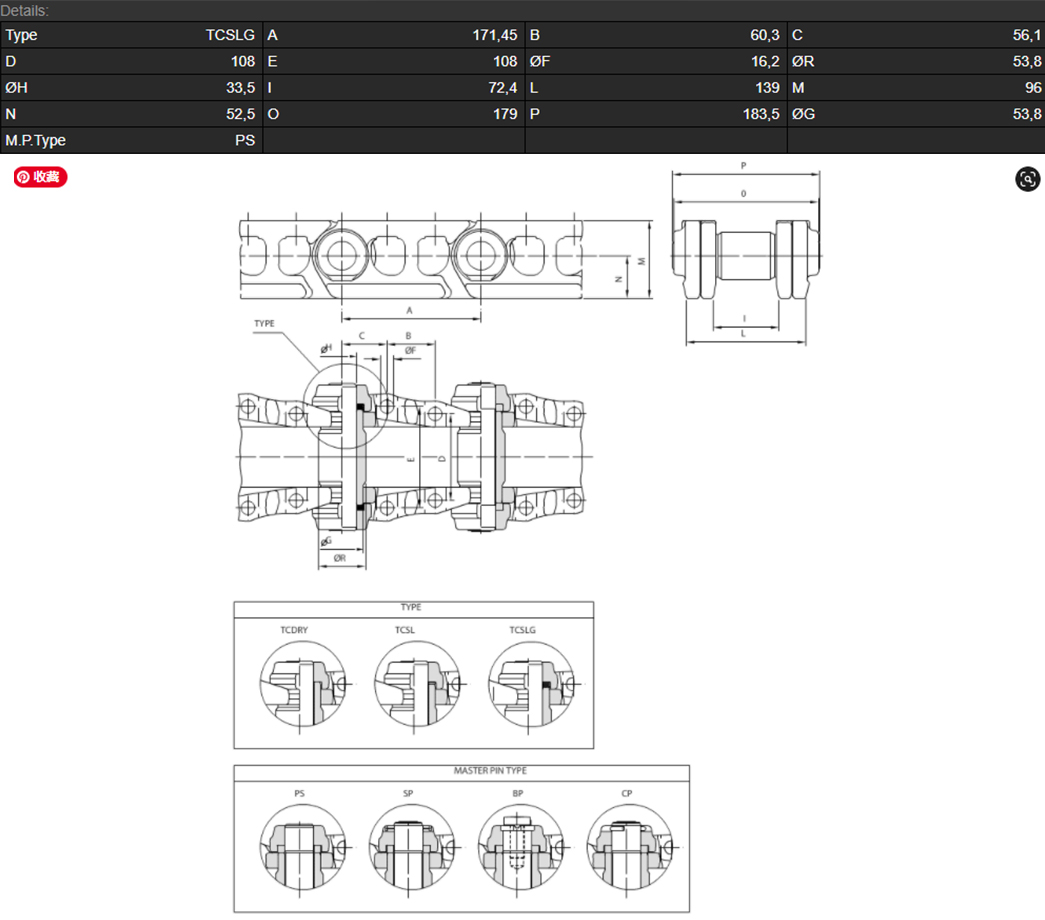Select the M.P.Type PS table row

click(131, 141)
